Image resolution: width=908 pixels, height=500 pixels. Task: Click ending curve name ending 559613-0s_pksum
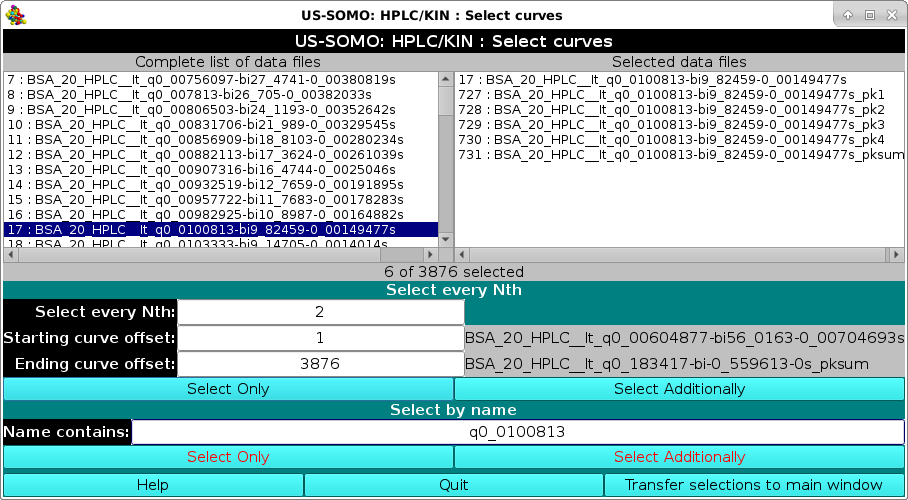pos(667,364)
